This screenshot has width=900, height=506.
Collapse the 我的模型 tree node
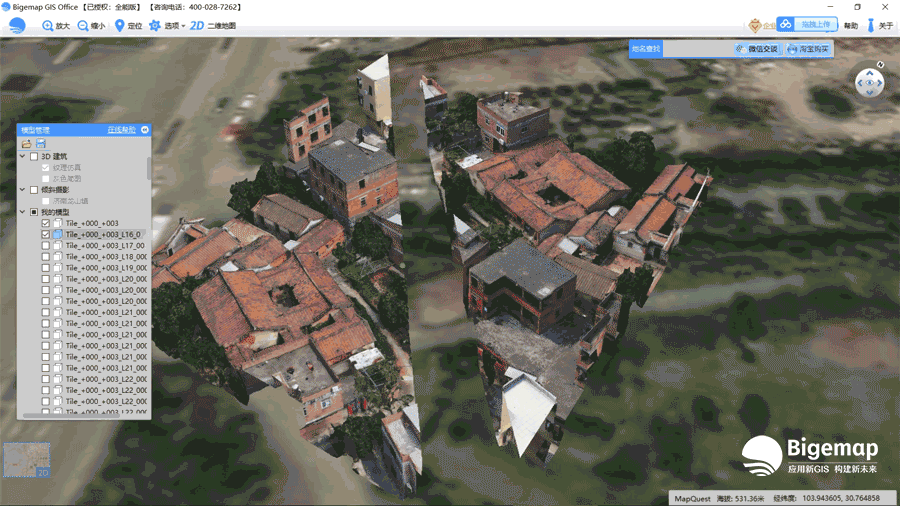[x=23, y=212]
